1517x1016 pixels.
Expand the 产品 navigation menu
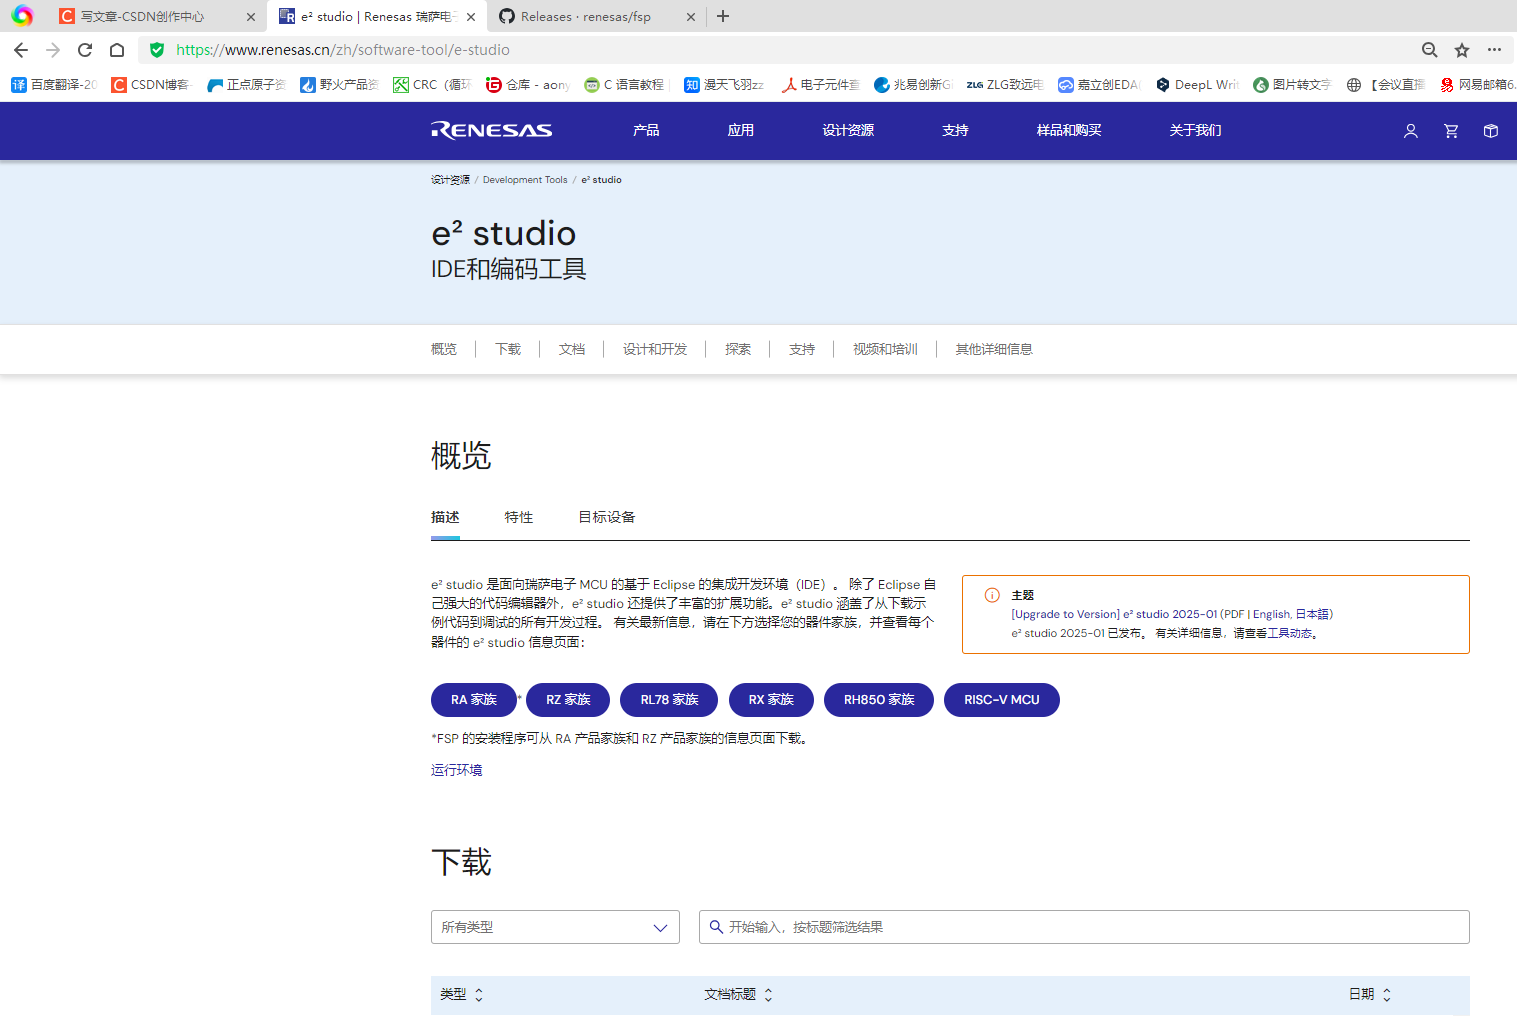pyautogui.click(x=645, y=130)
